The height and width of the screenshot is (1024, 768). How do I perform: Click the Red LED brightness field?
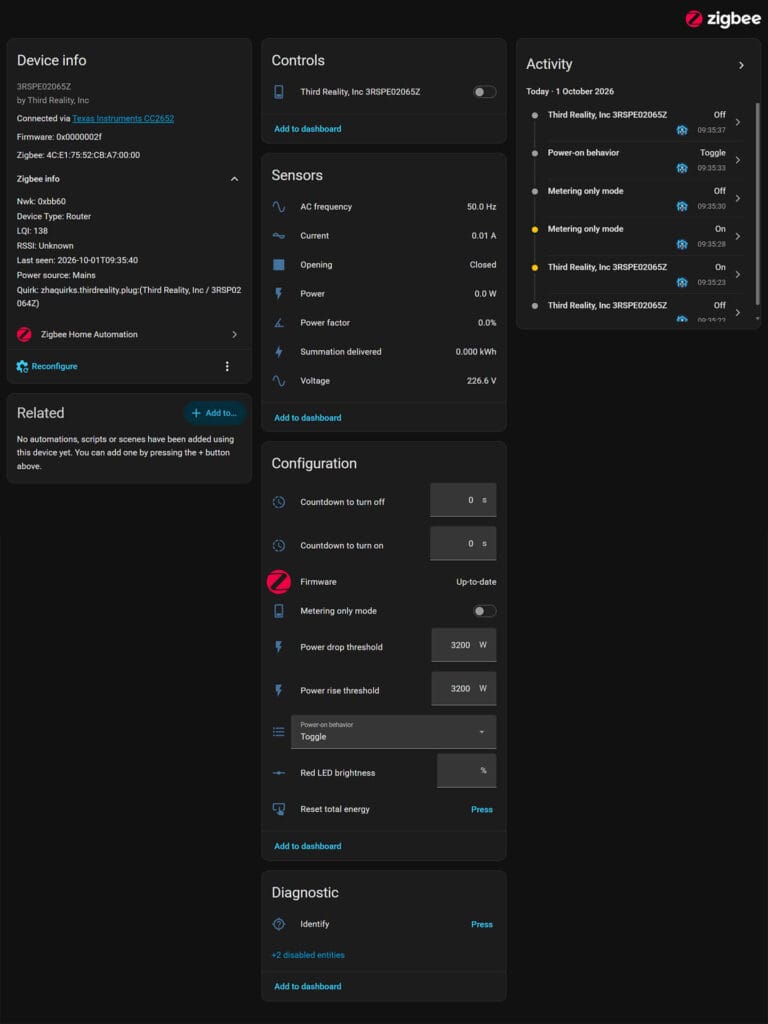tap(466, 771)
